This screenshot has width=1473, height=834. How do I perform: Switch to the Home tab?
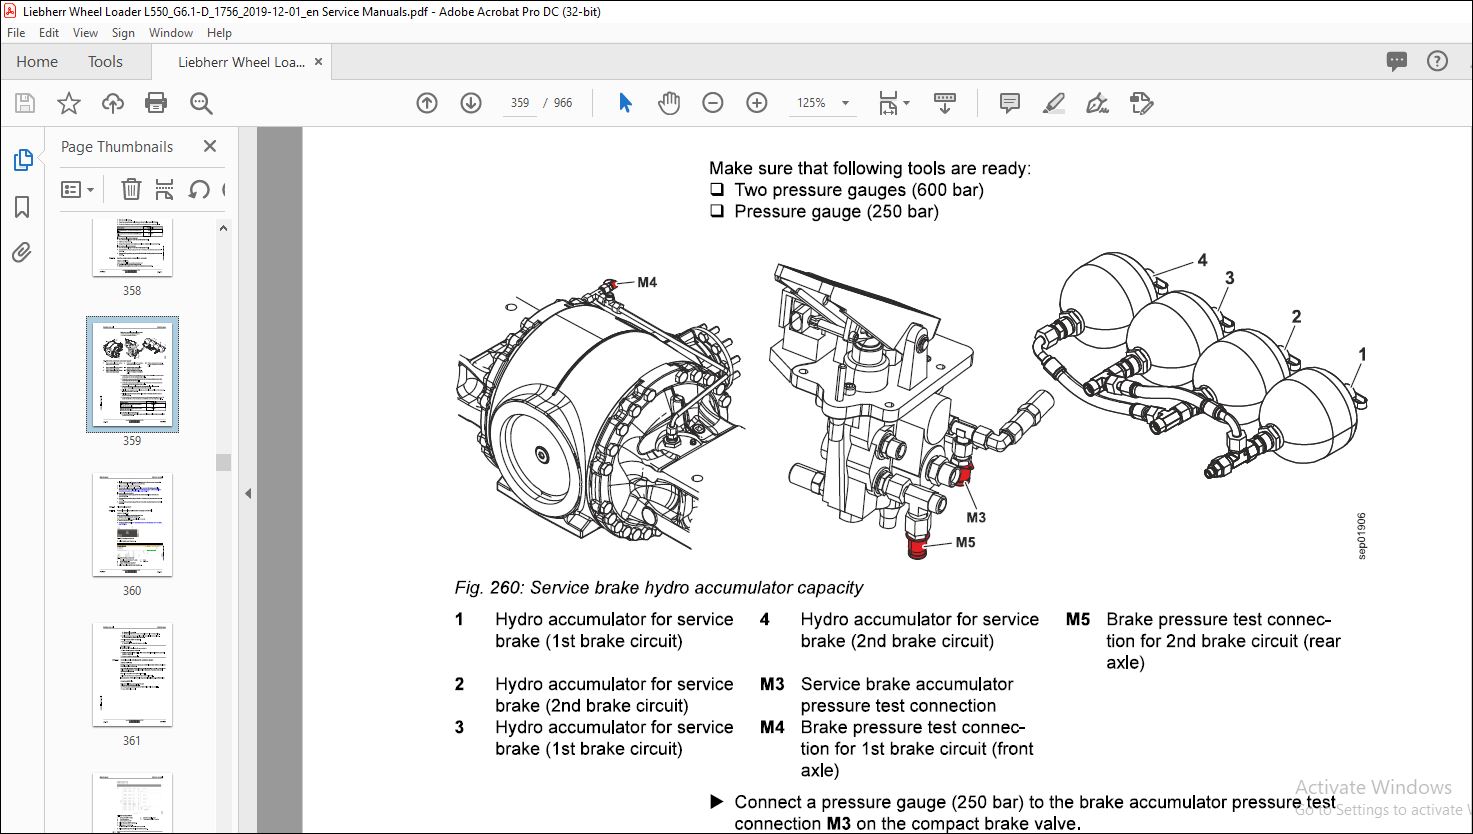point(37,61)
